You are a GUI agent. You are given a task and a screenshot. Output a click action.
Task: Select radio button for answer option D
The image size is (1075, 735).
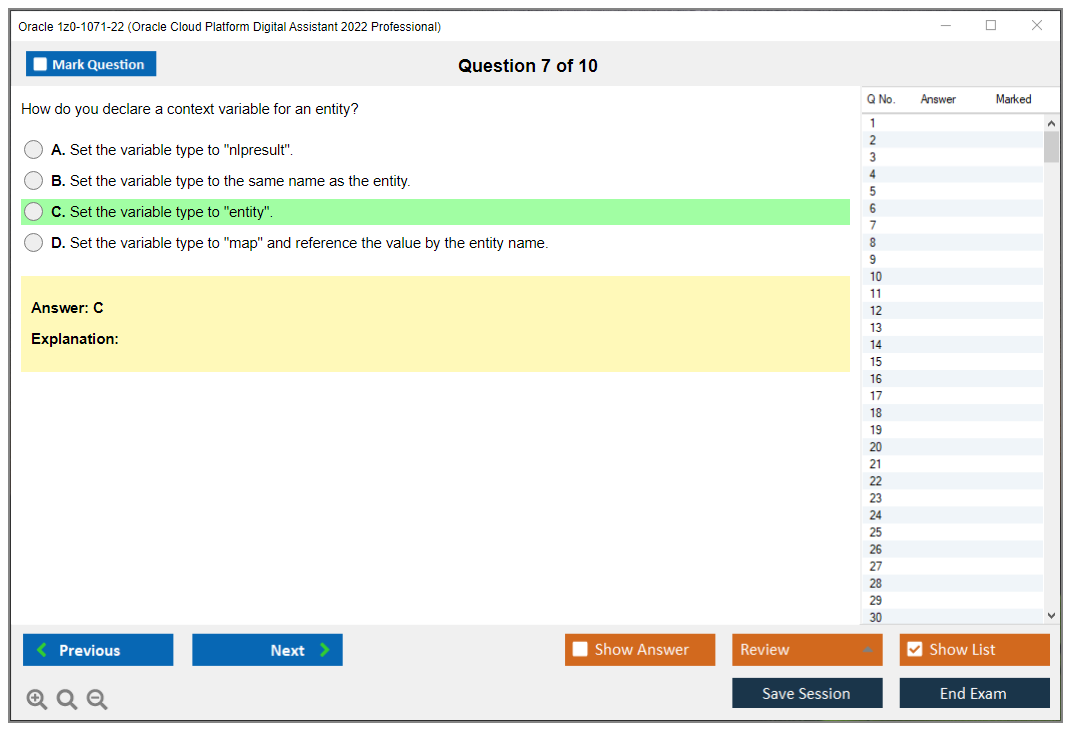33,242
